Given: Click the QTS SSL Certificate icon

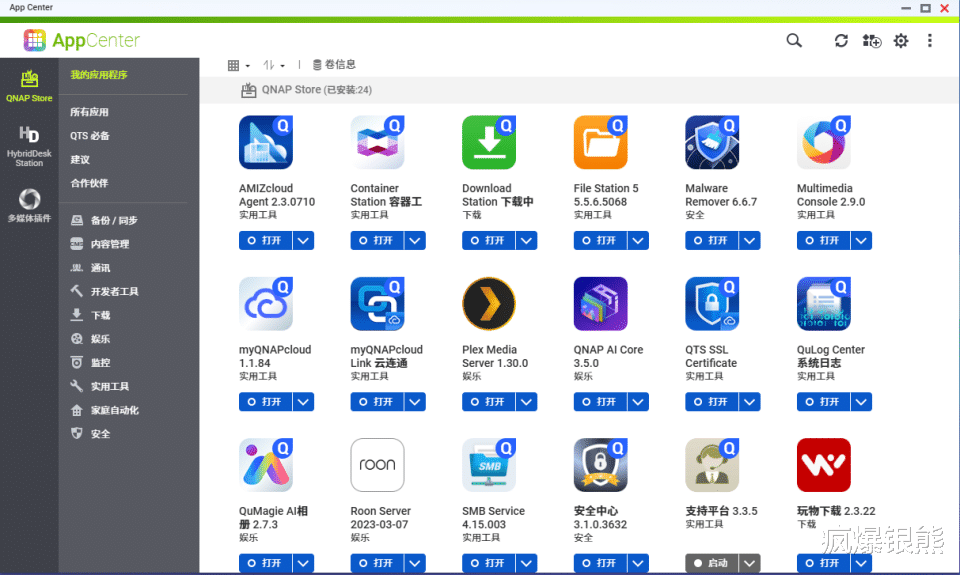Looking at the screenshot, I should coord(712,304).
